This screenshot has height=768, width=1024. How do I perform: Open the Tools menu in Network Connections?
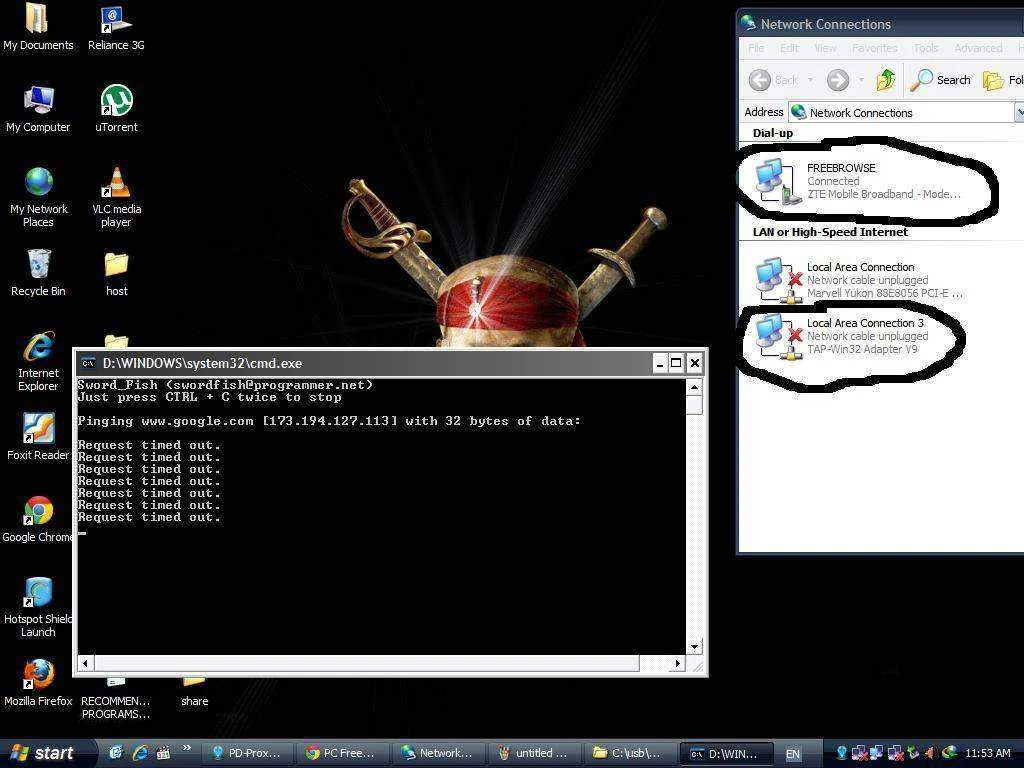(925, 48)
